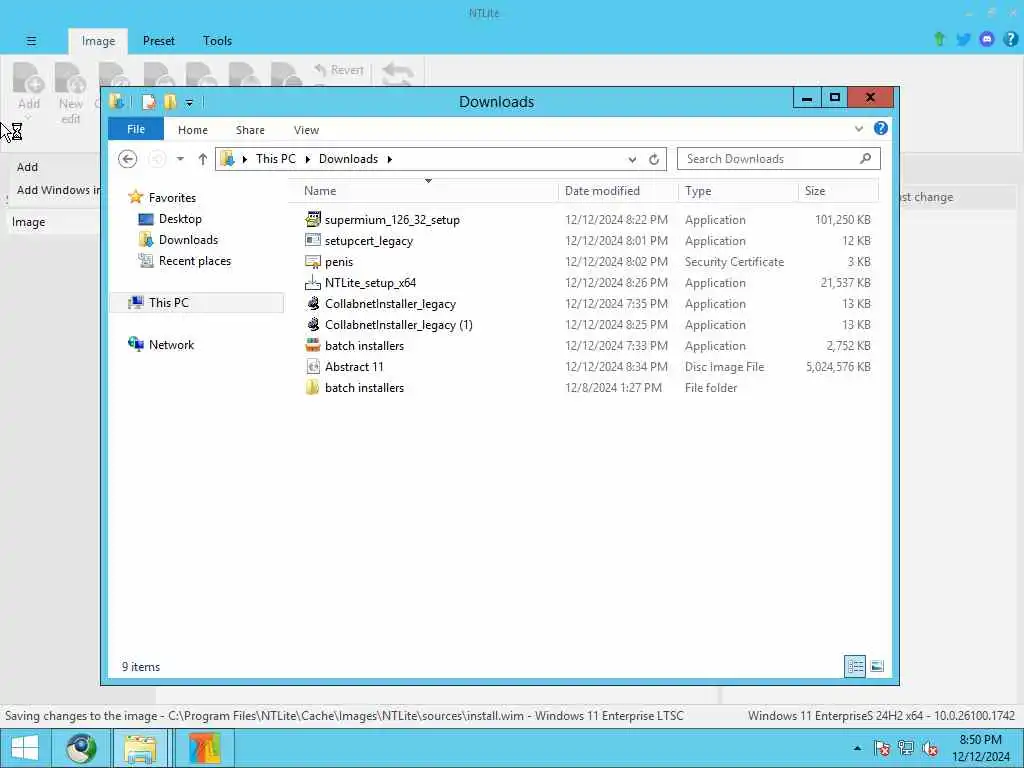
Task: Click New folder icon in quick access toolbar
Action: 170,102
